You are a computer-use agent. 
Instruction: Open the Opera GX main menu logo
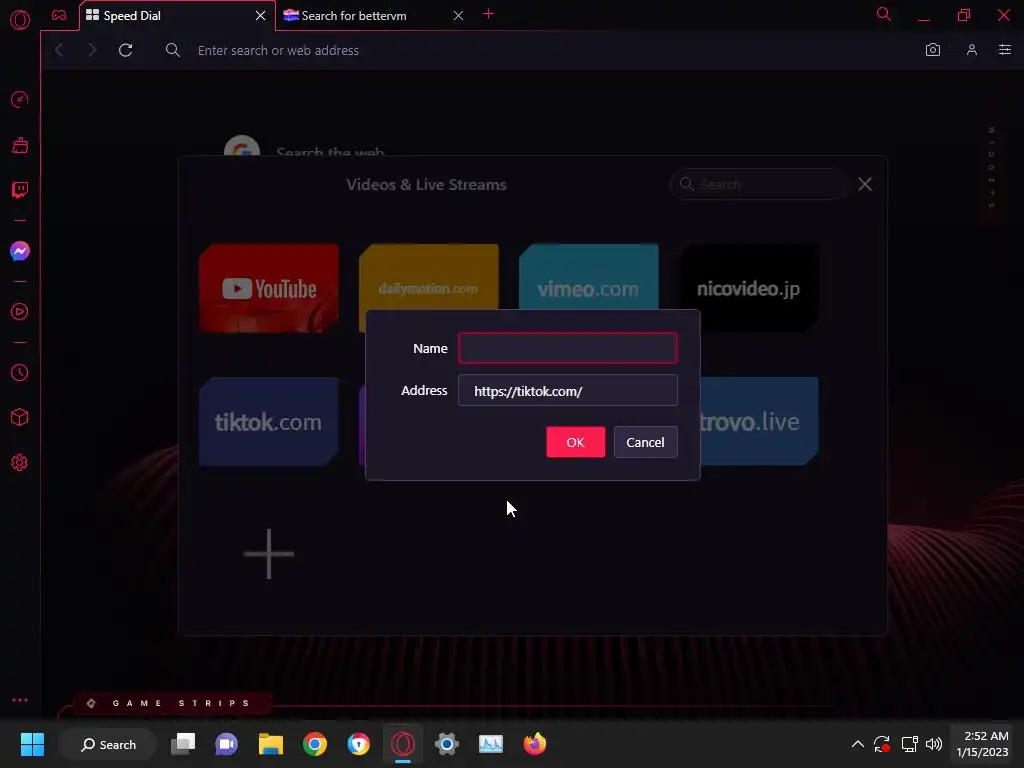[x=20, y=20]
